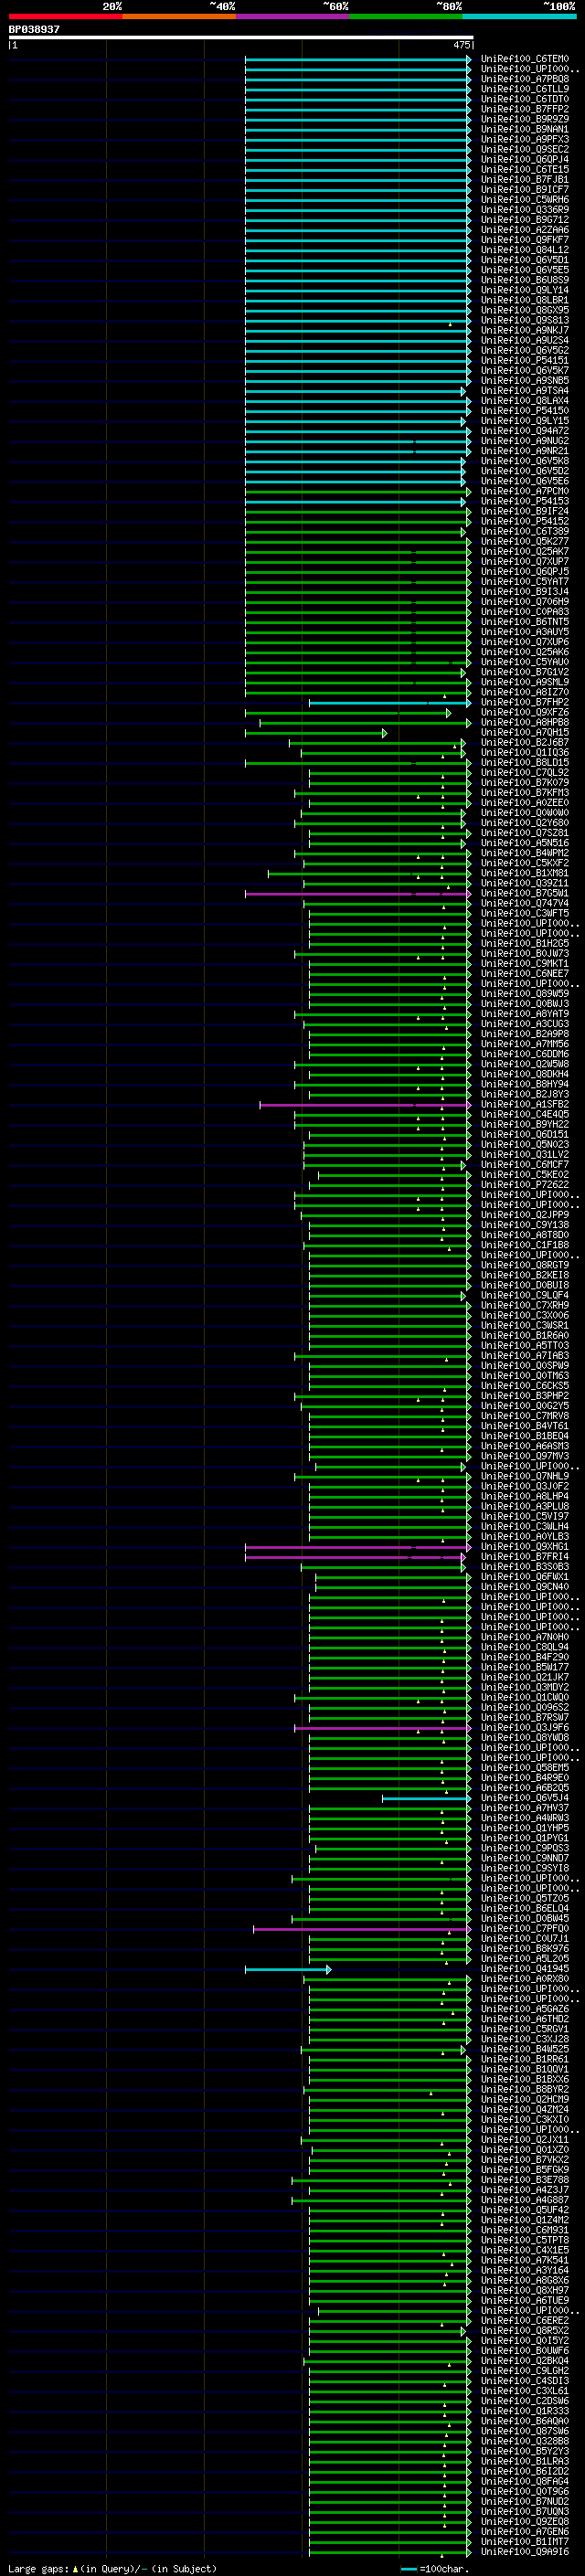Click the magenta alignment bar for UniRef100_C7PFQ0
Image resolution: width=585 pixels, height=2576 pixels.
(x=361, y=1929)
